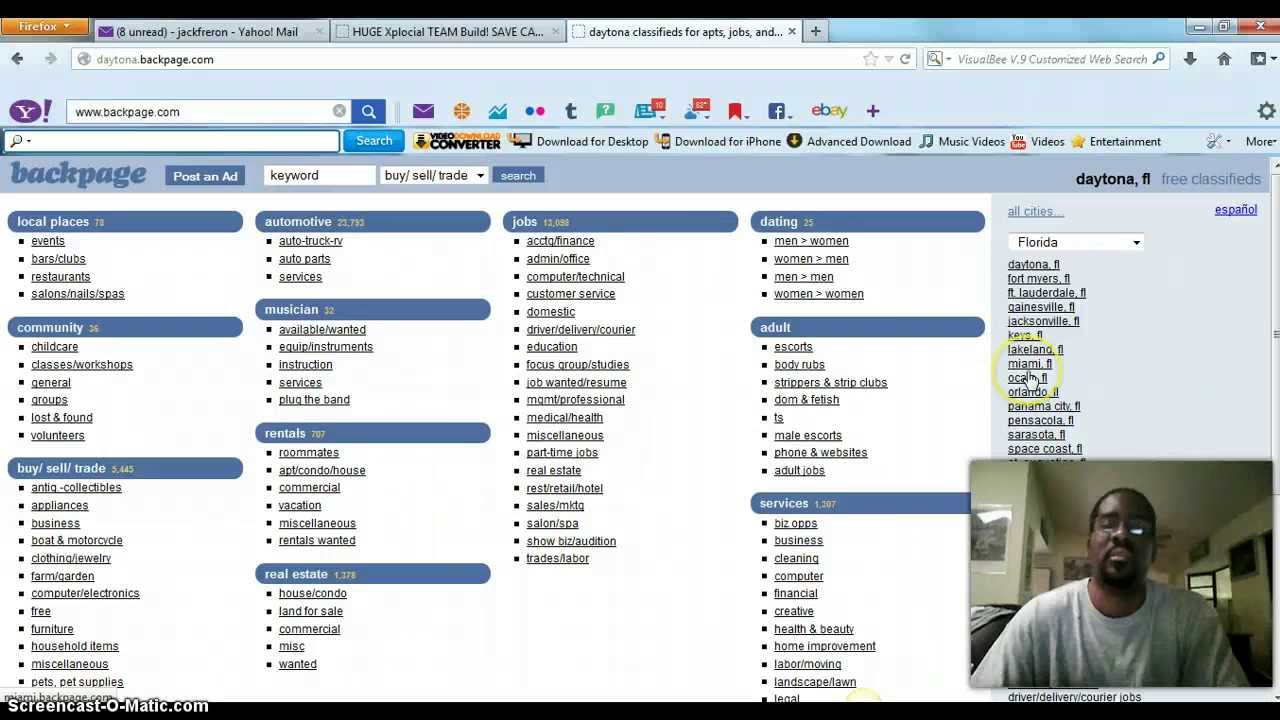Open the weather icon in the Yahoo toolbar
This screenshot has width=1280, height=720.
pyautogui.click(x=695, y=110)
